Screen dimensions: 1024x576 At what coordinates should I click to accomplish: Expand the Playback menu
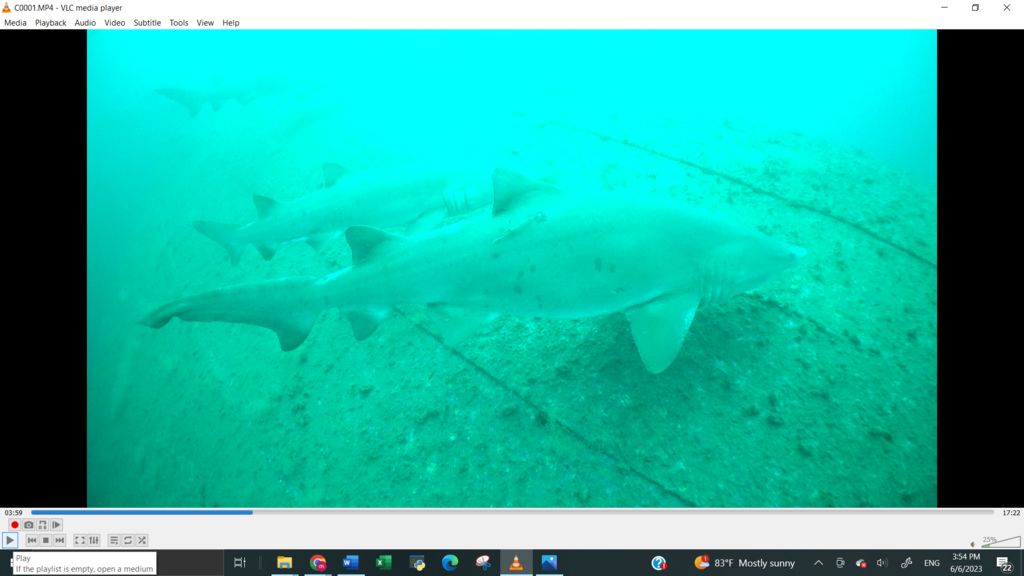[50, 23]
